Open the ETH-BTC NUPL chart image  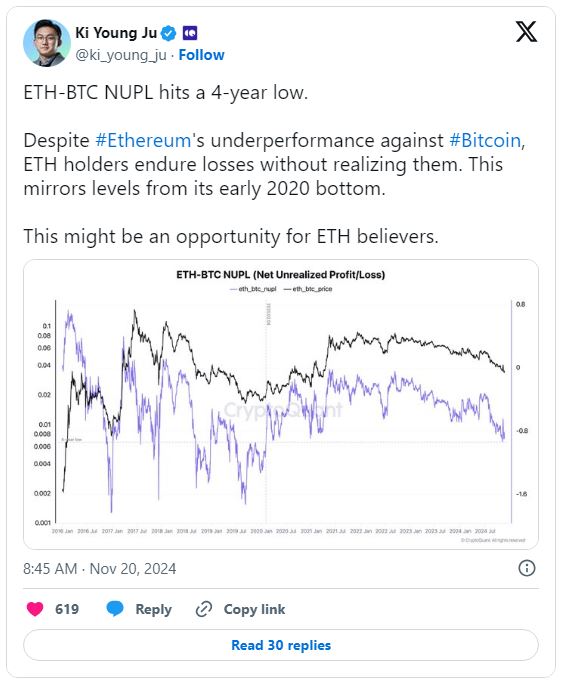[281, 404]
